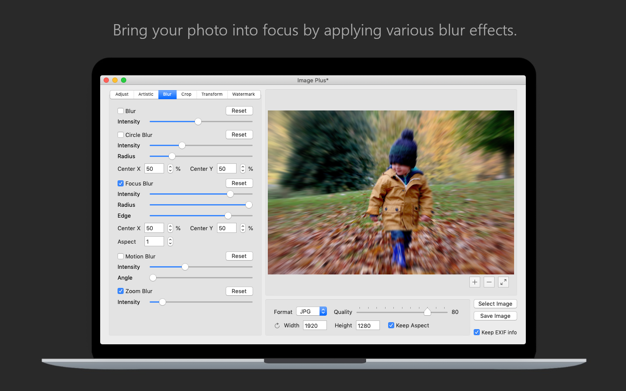Click the zoom out minus icon

click(489, 282)
